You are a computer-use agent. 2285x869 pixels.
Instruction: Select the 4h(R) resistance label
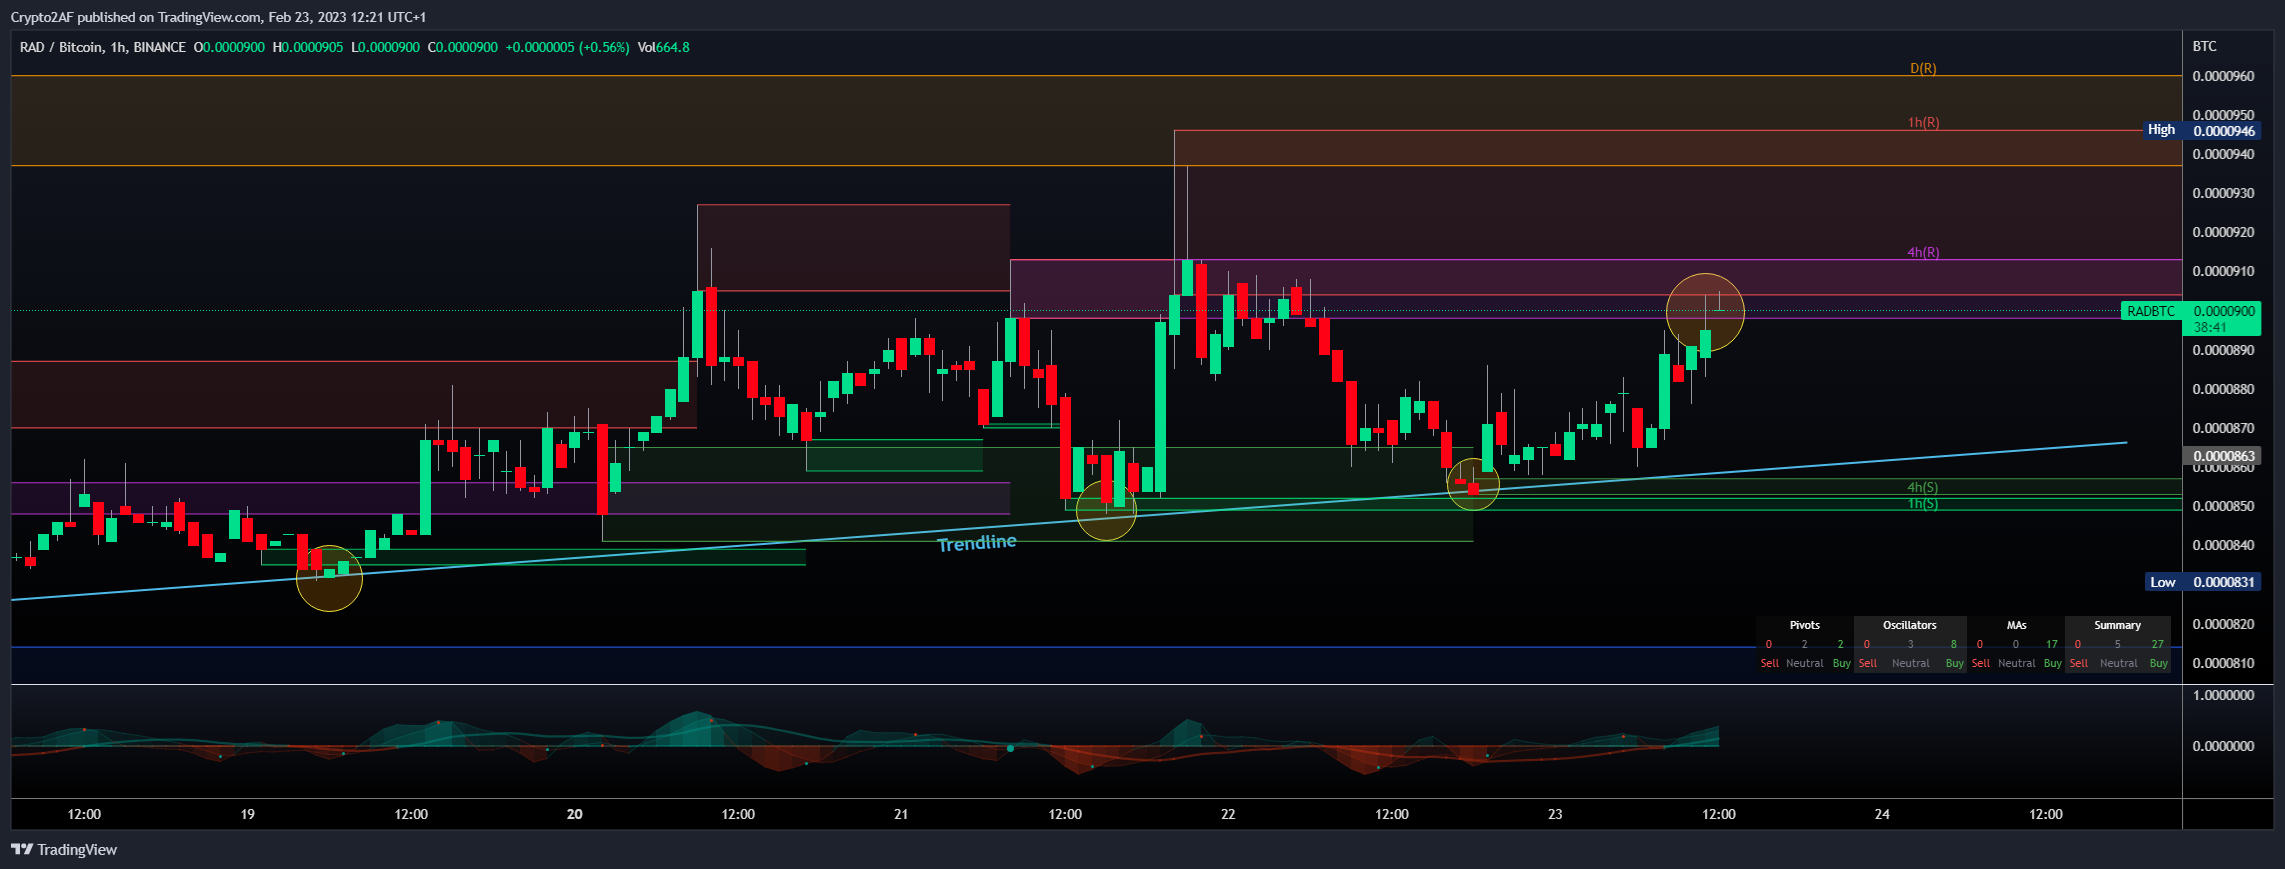coord(1923,253)
